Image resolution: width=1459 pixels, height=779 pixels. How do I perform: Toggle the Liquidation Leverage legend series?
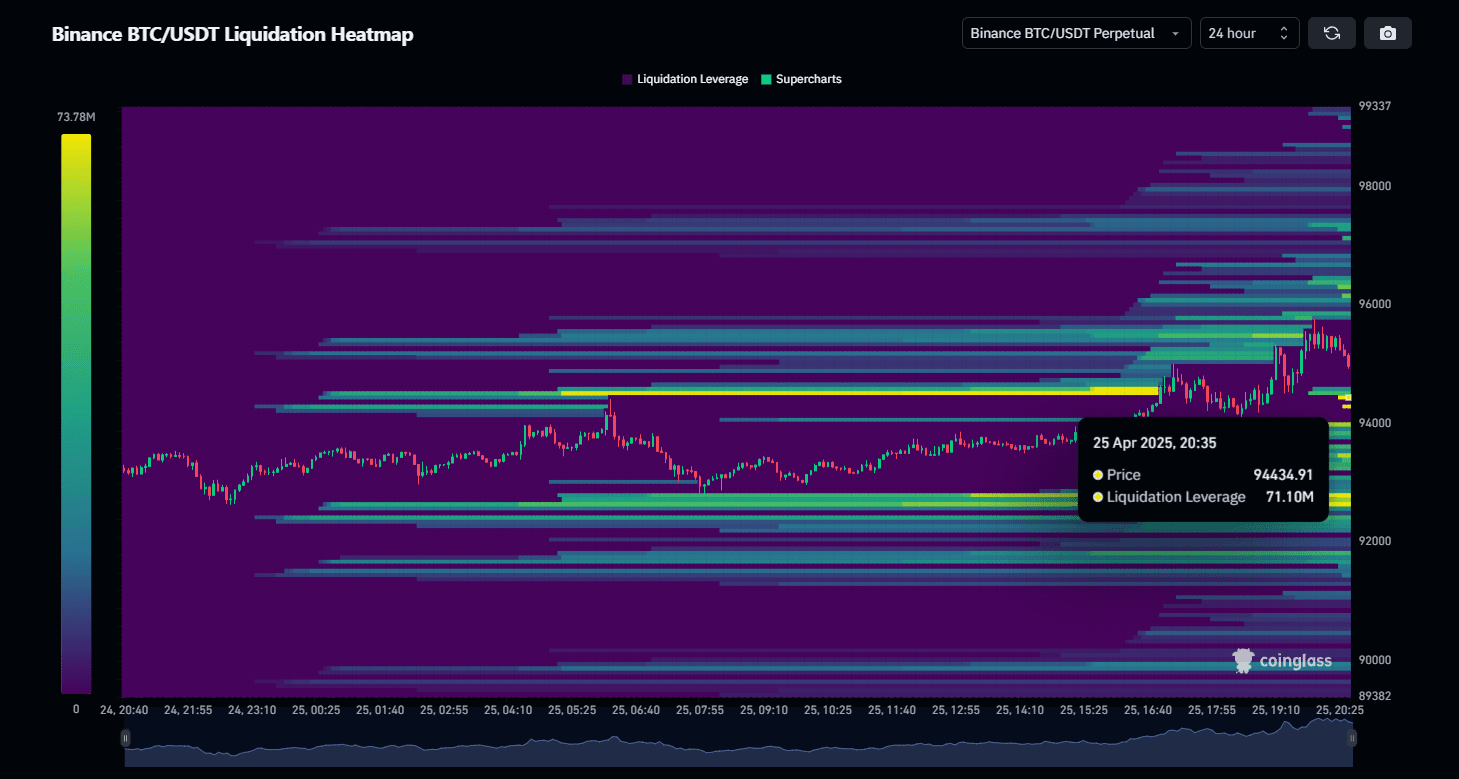pos(685,79)
